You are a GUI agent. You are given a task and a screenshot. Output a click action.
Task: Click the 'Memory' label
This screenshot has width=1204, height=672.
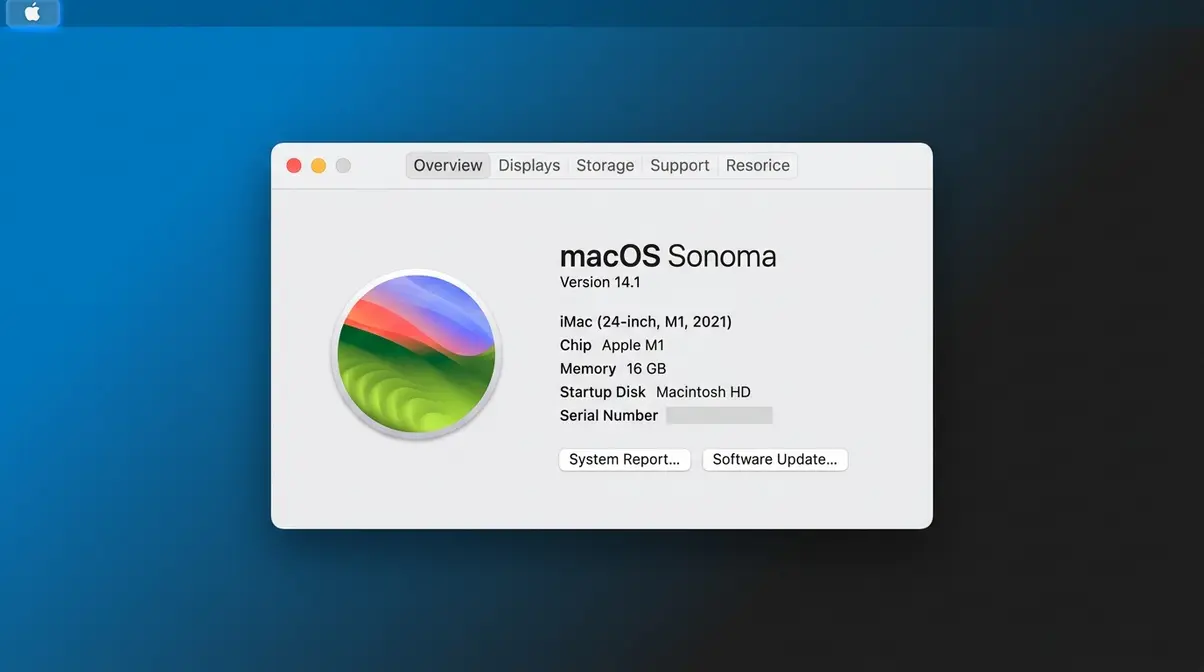[x=588, y=369]
